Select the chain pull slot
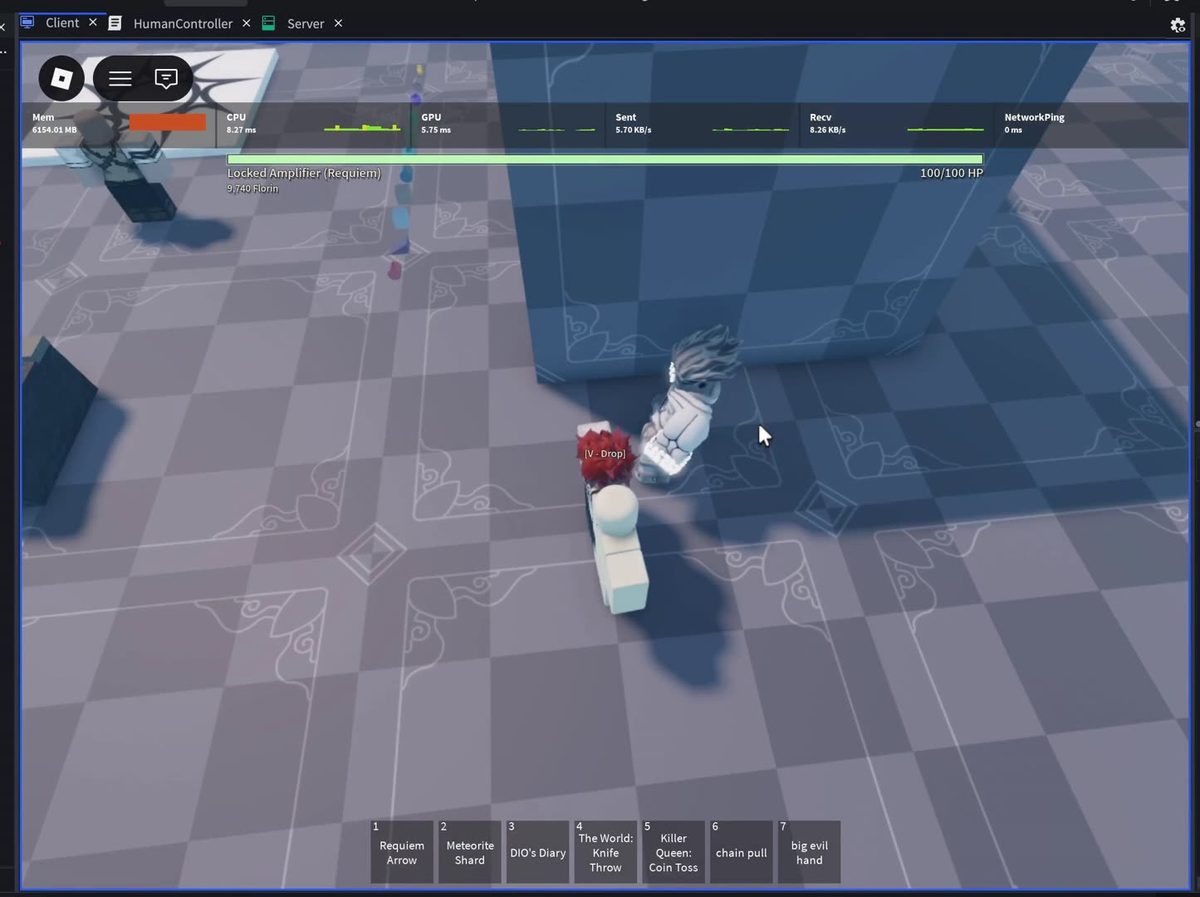 coord(742,852)
